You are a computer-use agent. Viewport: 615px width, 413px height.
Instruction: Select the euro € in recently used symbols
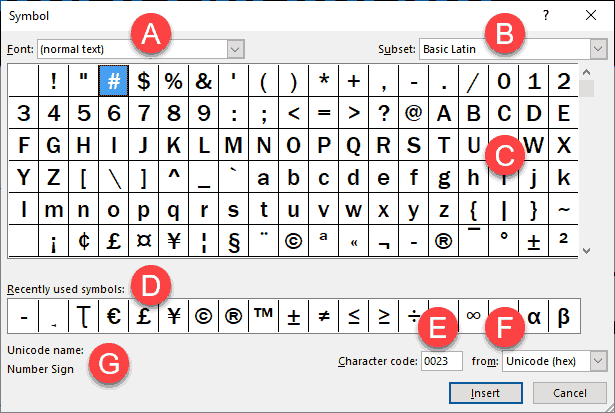113,316
